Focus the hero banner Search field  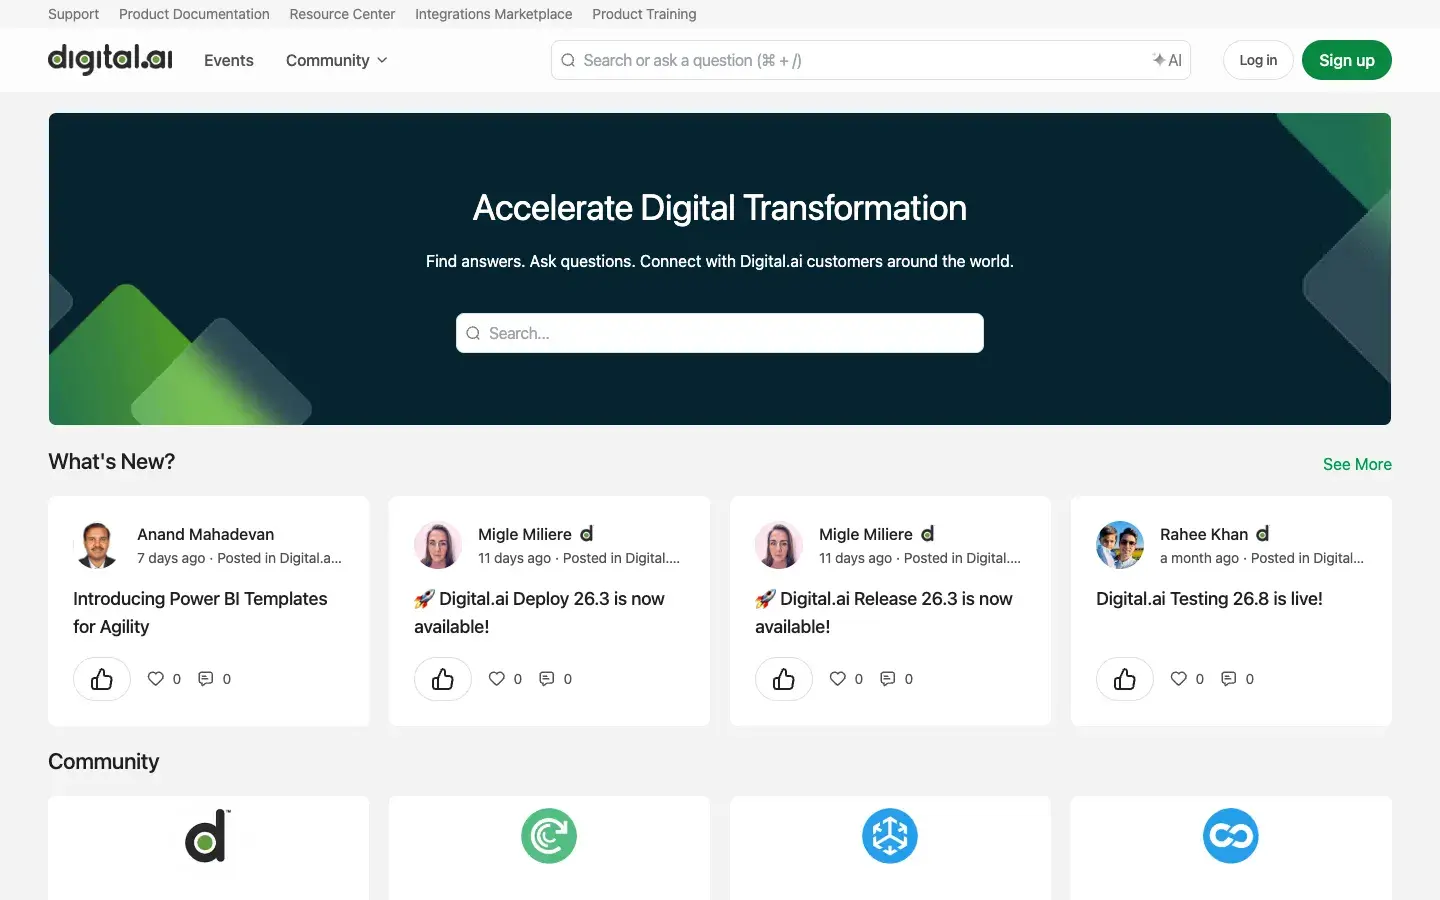(x=720, y=333)
